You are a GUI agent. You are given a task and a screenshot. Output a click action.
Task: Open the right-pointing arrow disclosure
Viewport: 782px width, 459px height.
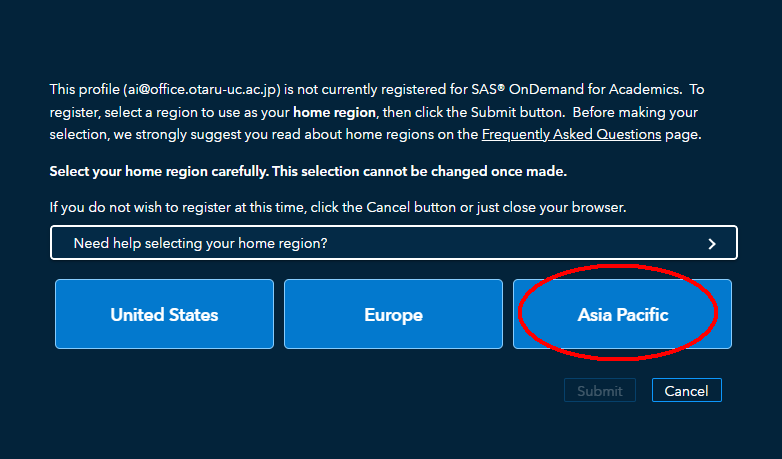(712, 243)
